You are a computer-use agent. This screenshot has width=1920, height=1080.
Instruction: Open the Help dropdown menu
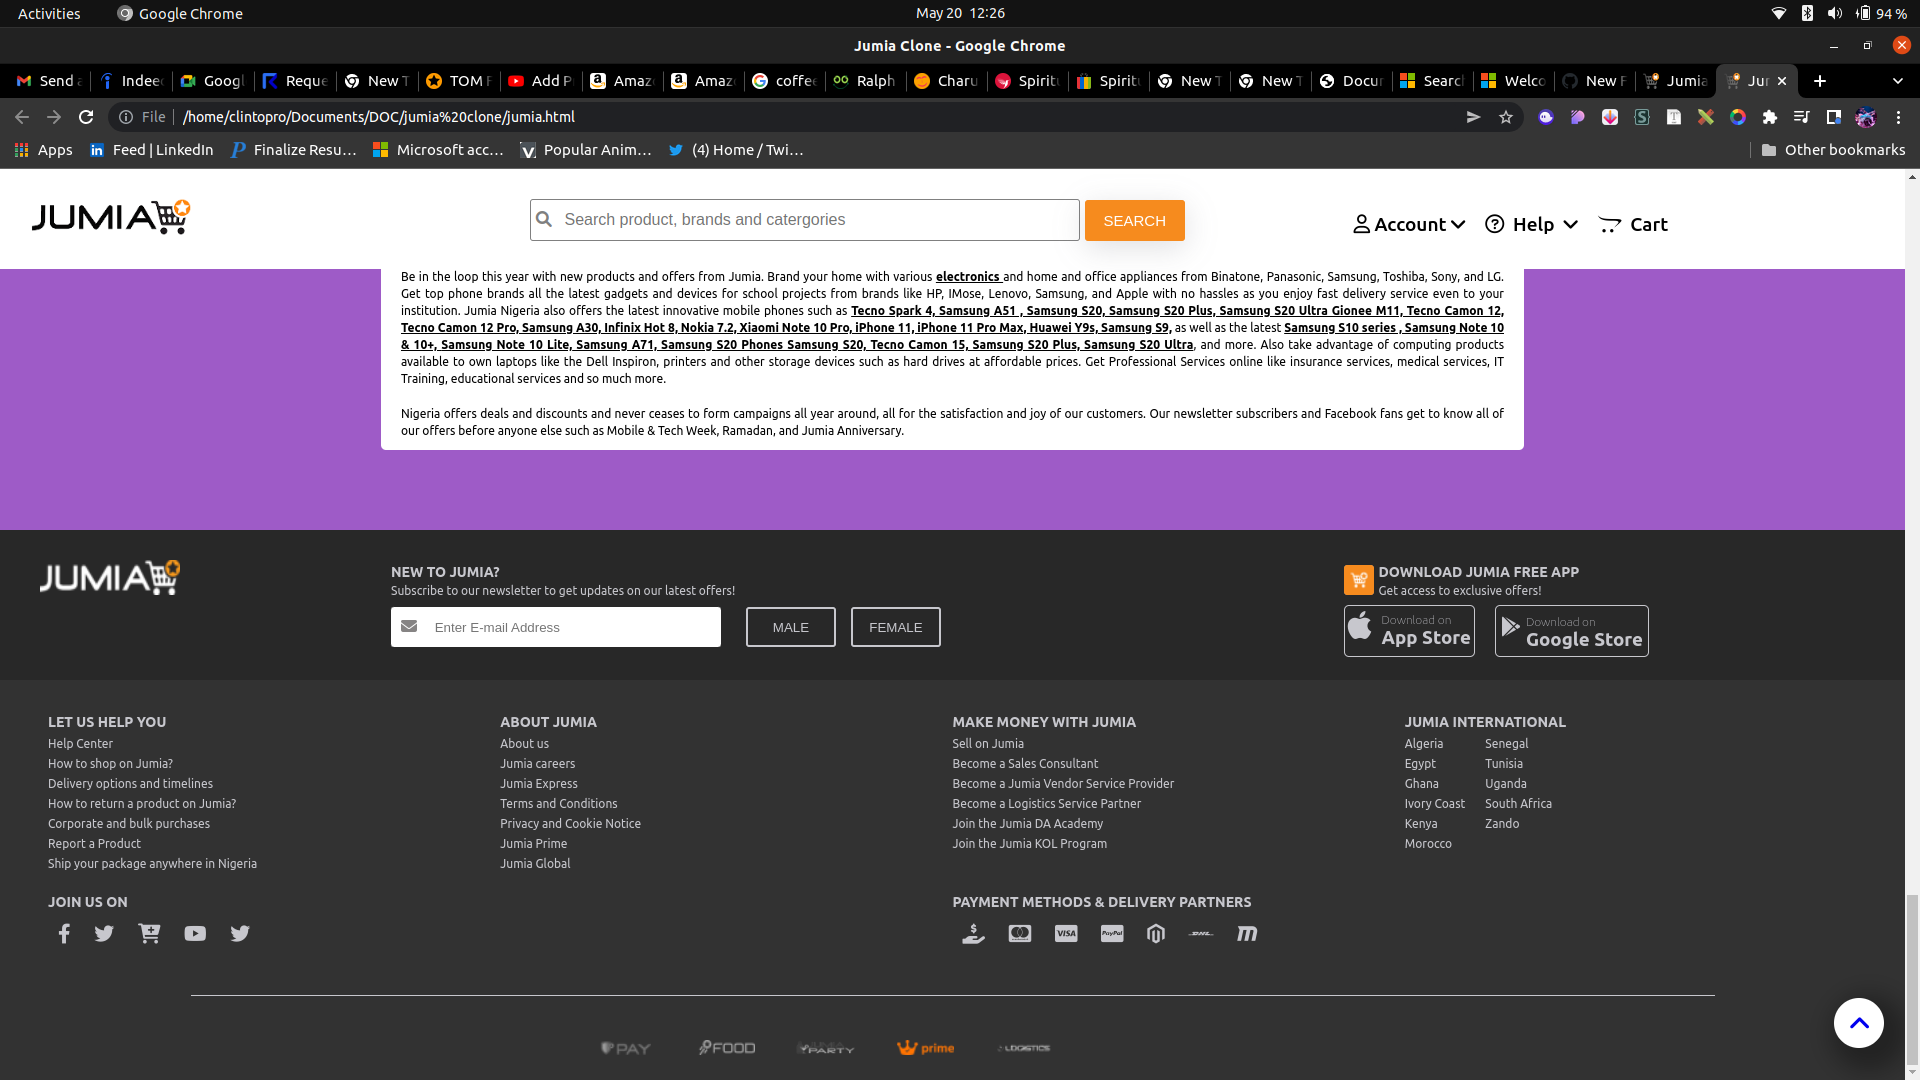pyautogui.click(x=1530, y=224)
